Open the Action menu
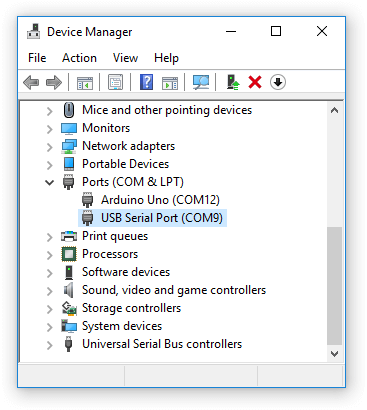Viewport: 367px width, 410px height. [x=79, y=58]
